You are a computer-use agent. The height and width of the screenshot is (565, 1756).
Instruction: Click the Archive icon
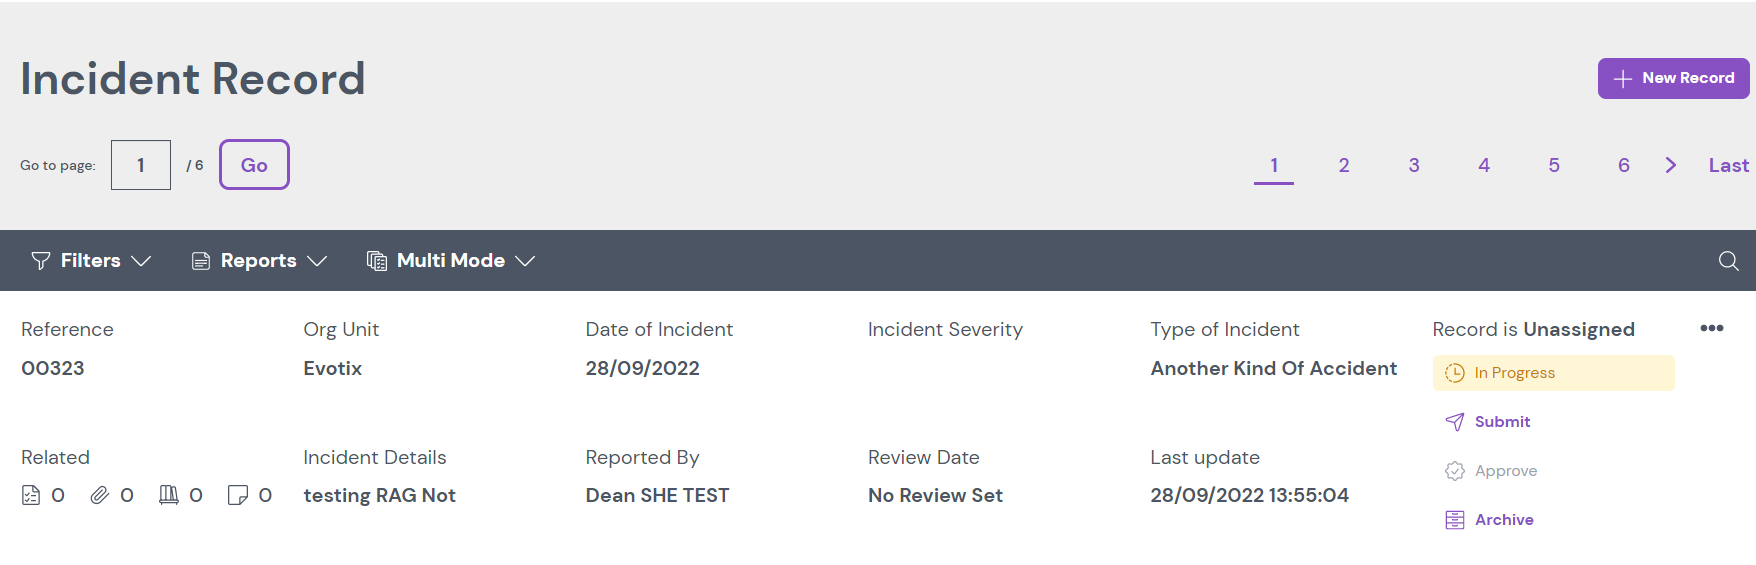point(1455,520)
